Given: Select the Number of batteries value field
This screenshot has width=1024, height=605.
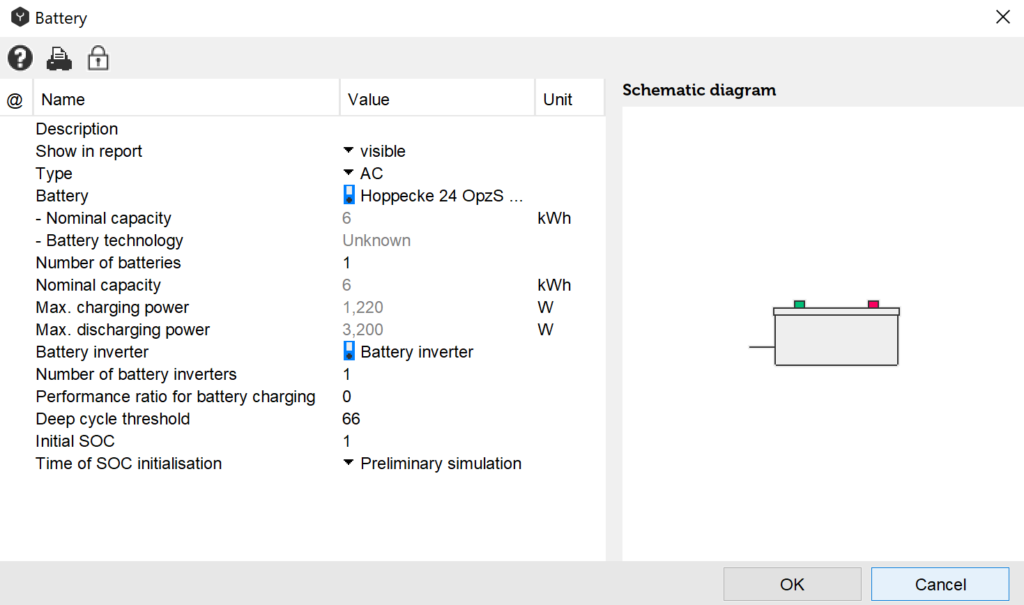Looking at the screenshot, I should pyautogui.click(x=347, y=263).
